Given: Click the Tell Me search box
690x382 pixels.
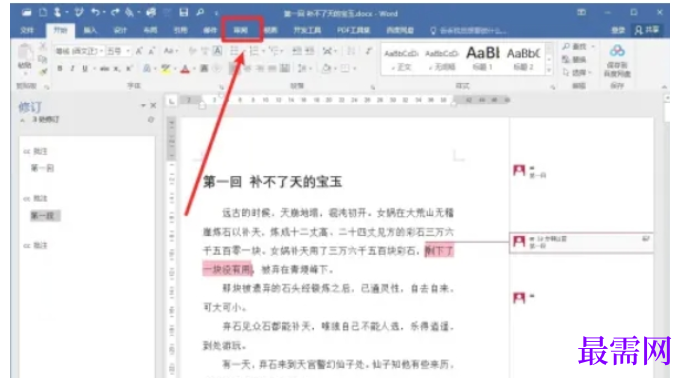Looking at the screenshot, I should tap(469, 30).
